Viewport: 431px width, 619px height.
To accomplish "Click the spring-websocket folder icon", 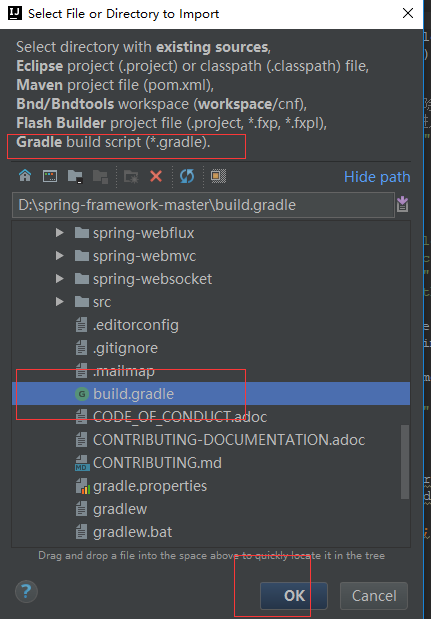I will tap(82, 279).
